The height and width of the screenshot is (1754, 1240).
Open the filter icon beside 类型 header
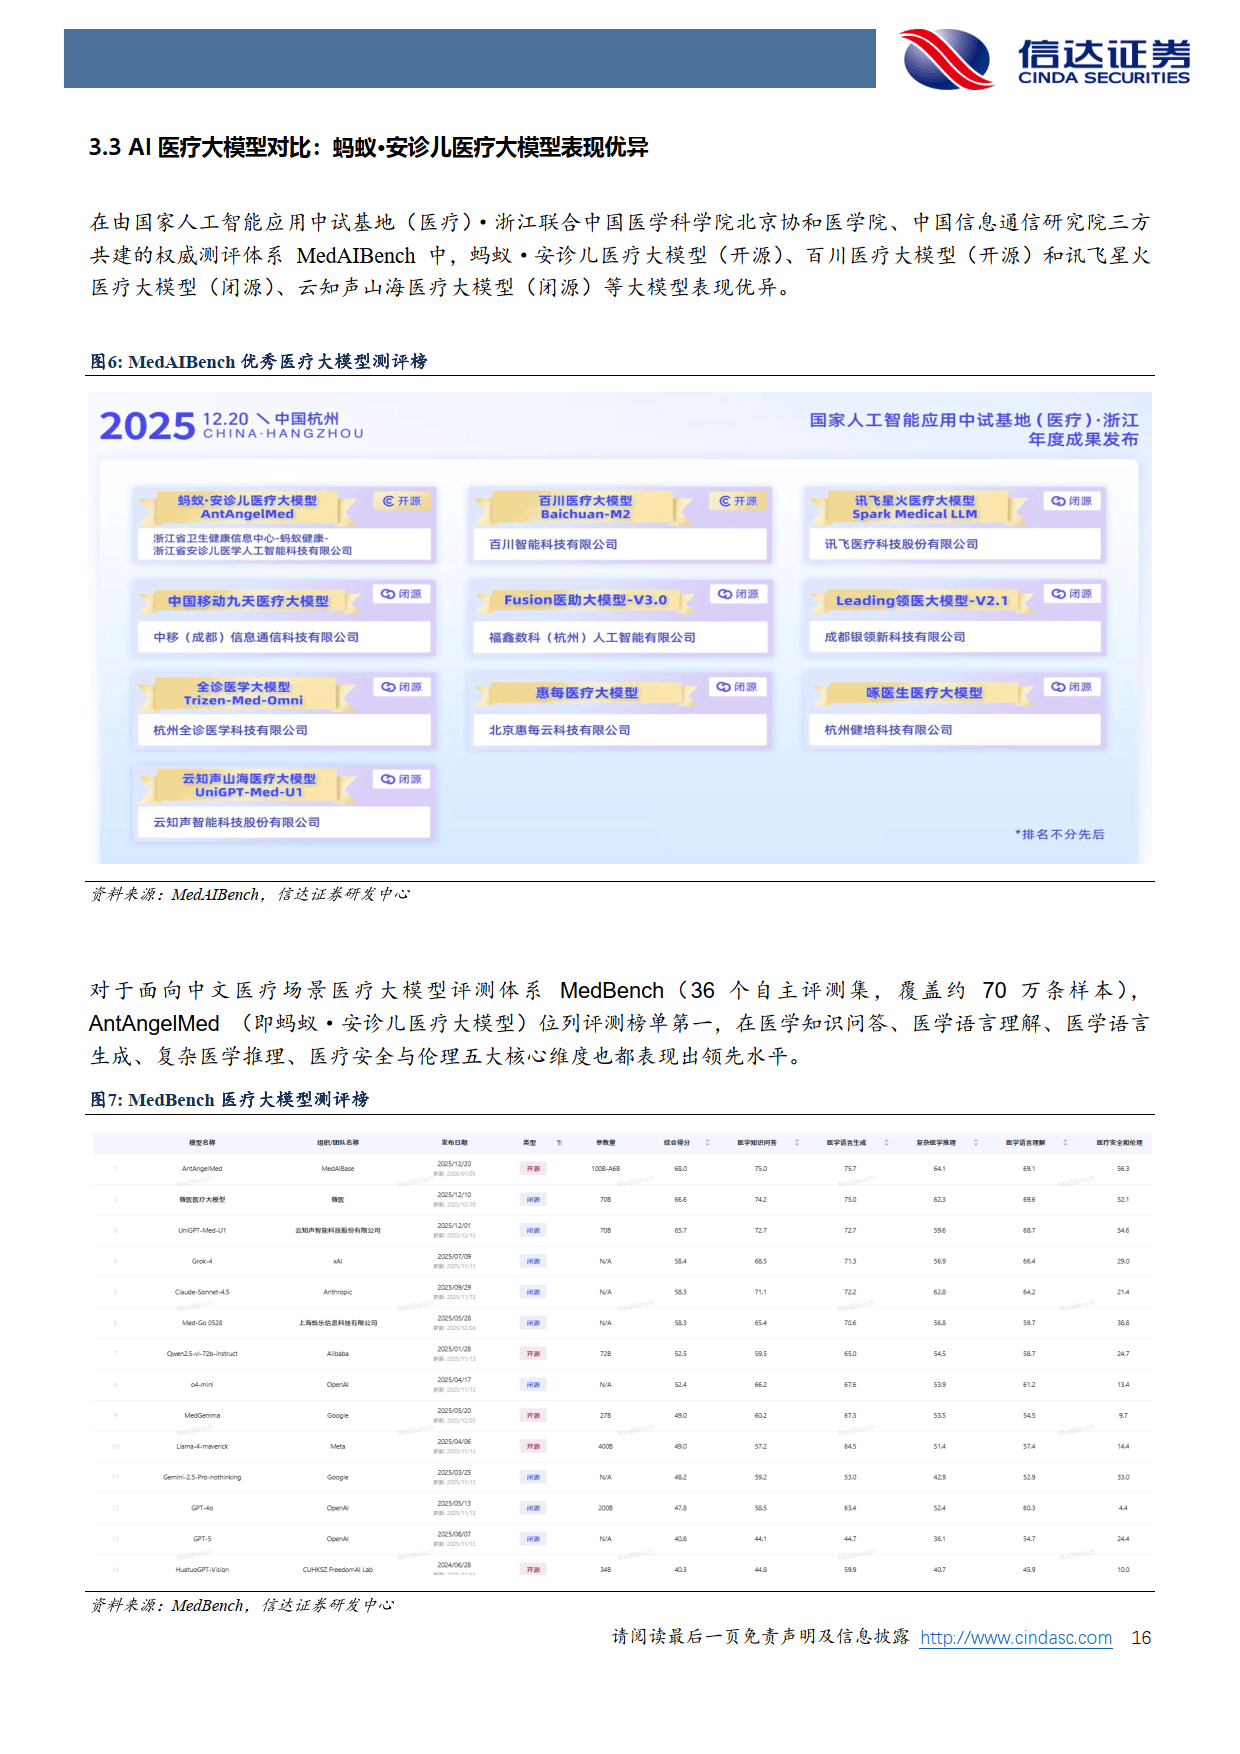(x=559, y=1142)
